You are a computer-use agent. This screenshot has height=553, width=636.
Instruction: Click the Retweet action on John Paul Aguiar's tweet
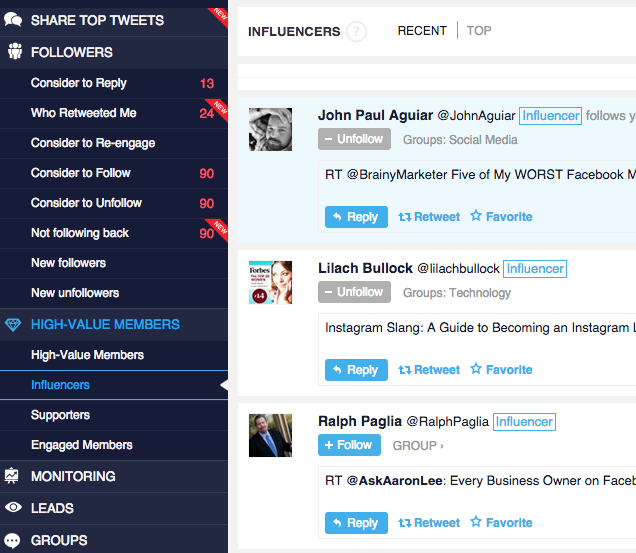(x=429, y=217)
